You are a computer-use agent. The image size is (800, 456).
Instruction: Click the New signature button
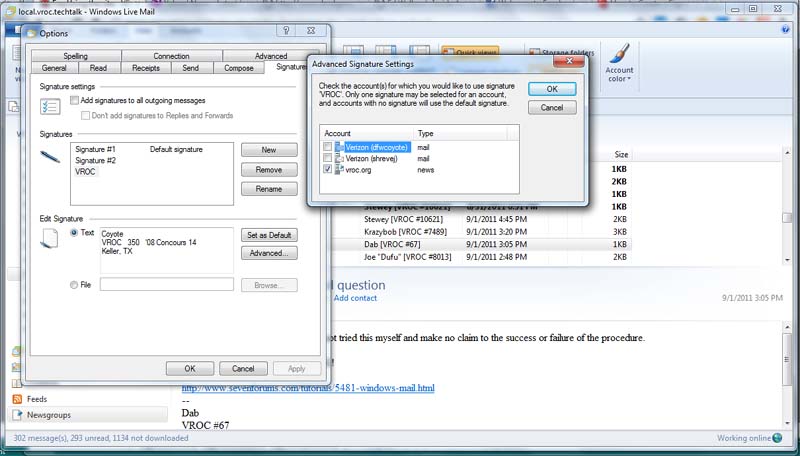pyautogui.click(x=269, y=150)
